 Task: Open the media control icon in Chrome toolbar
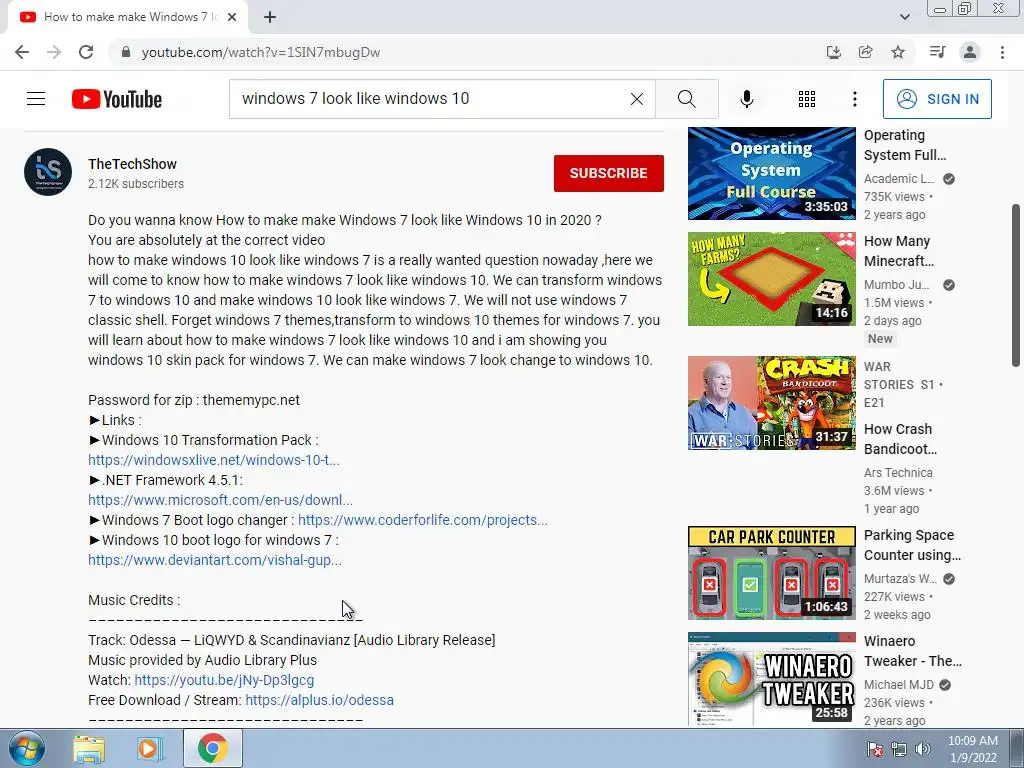(937, 52)
